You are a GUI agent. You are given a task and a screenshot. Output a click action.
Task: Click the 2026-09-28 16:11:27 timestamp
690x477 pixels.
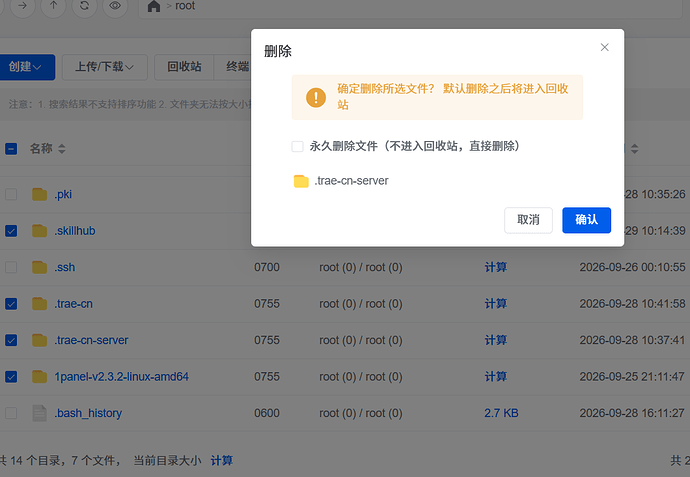pyautogui.click(x=632, y=414)
